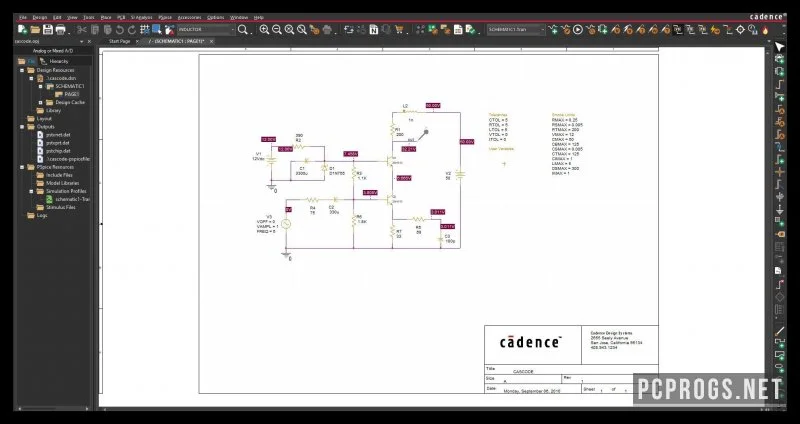Close the Start Page tab
Screen dimensions: 800x424
(137, 41)
